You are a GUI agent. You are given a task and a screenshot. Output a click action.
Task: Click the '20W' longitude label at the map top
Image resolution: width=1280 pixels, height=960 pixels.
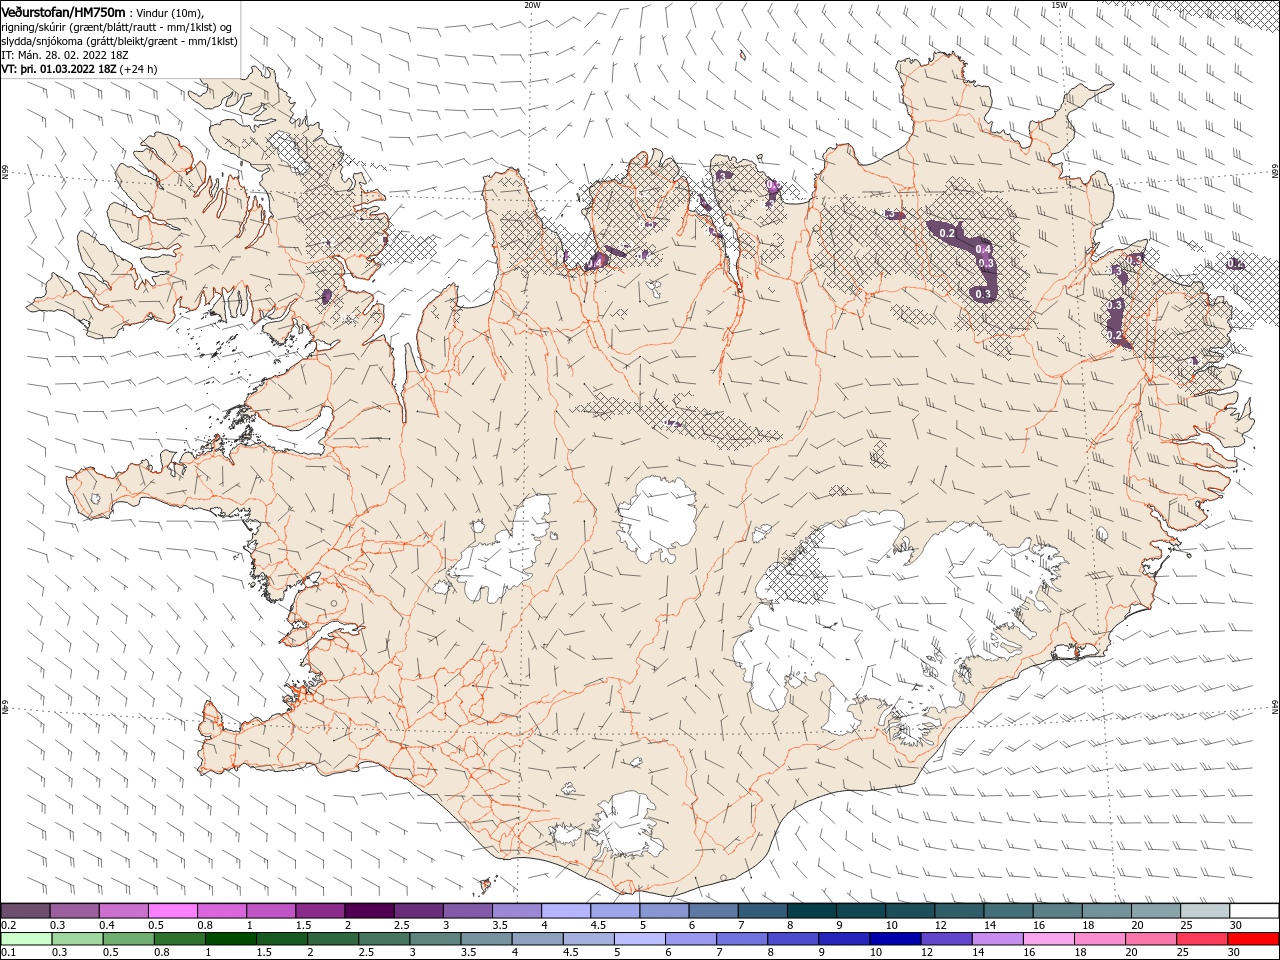(532, 5)
